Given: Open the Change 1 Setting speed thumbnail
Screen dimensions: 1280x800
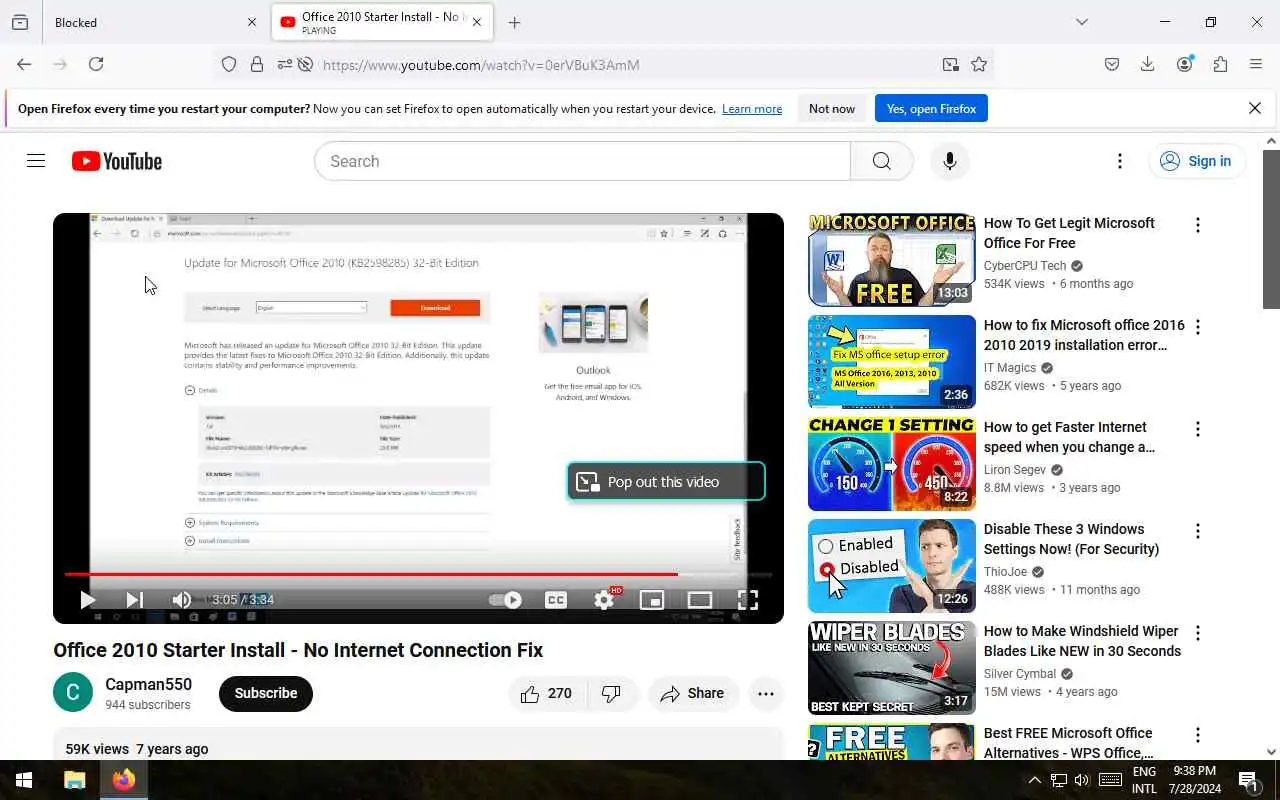Looking at the screenshot, I should point(892,464).
